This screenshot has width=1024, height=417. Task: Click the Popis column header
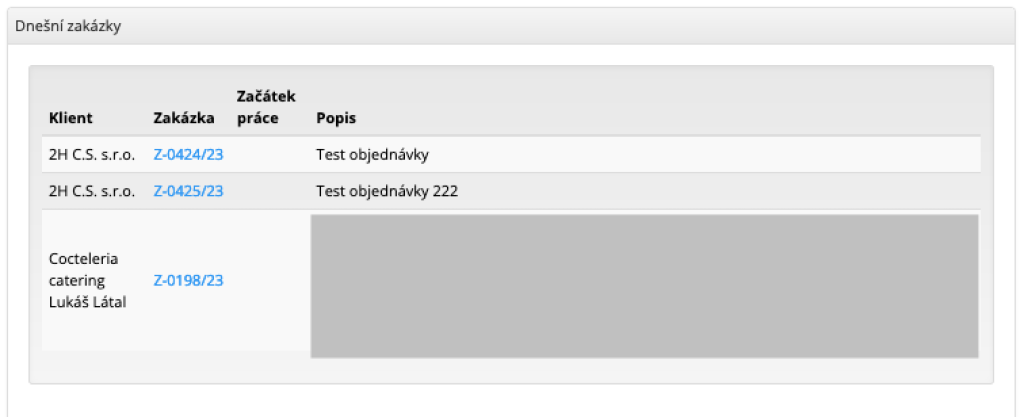click(x=336, y=118)
